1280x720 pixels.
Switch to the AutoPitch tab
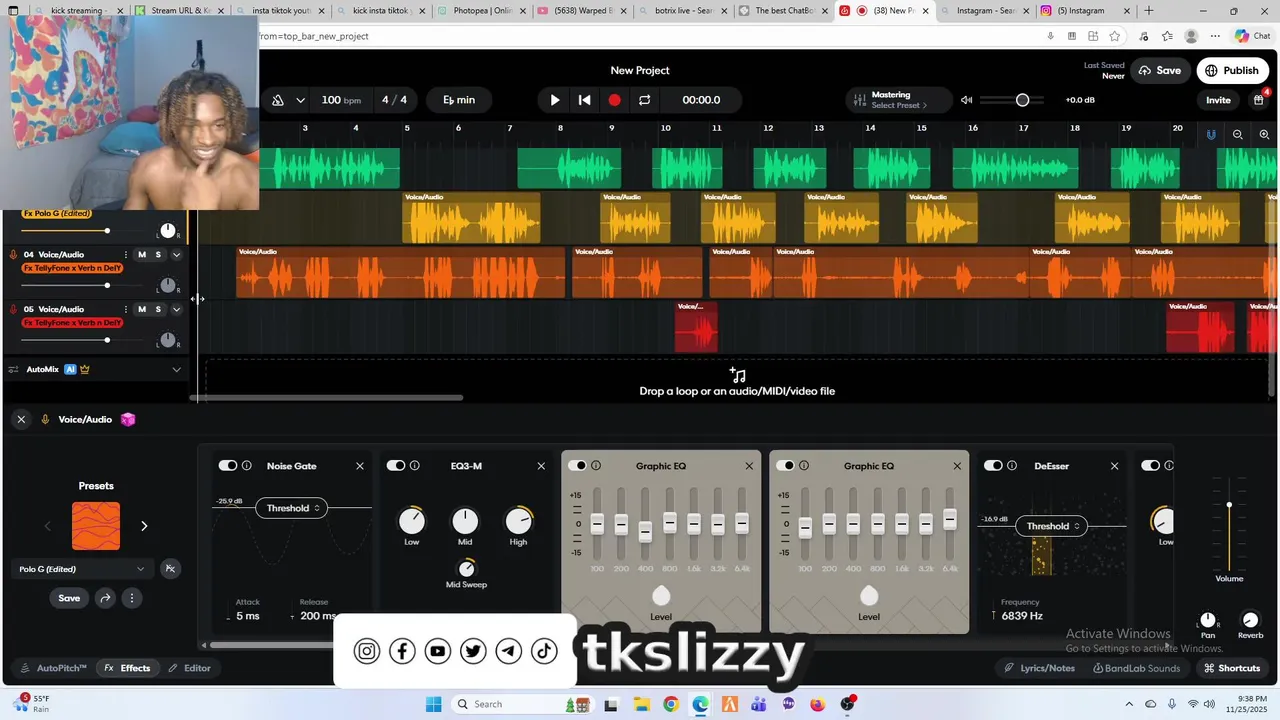53,668
